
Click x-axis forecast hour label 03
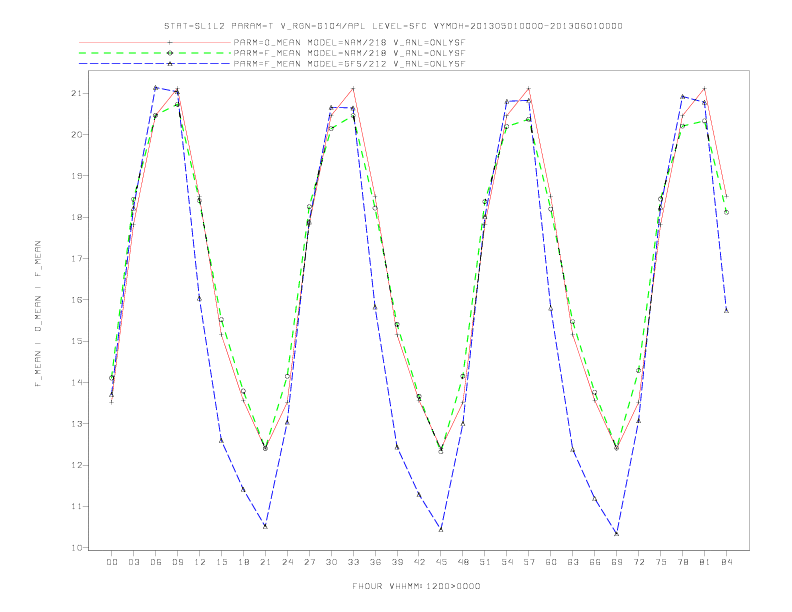[x=134, y=562]
